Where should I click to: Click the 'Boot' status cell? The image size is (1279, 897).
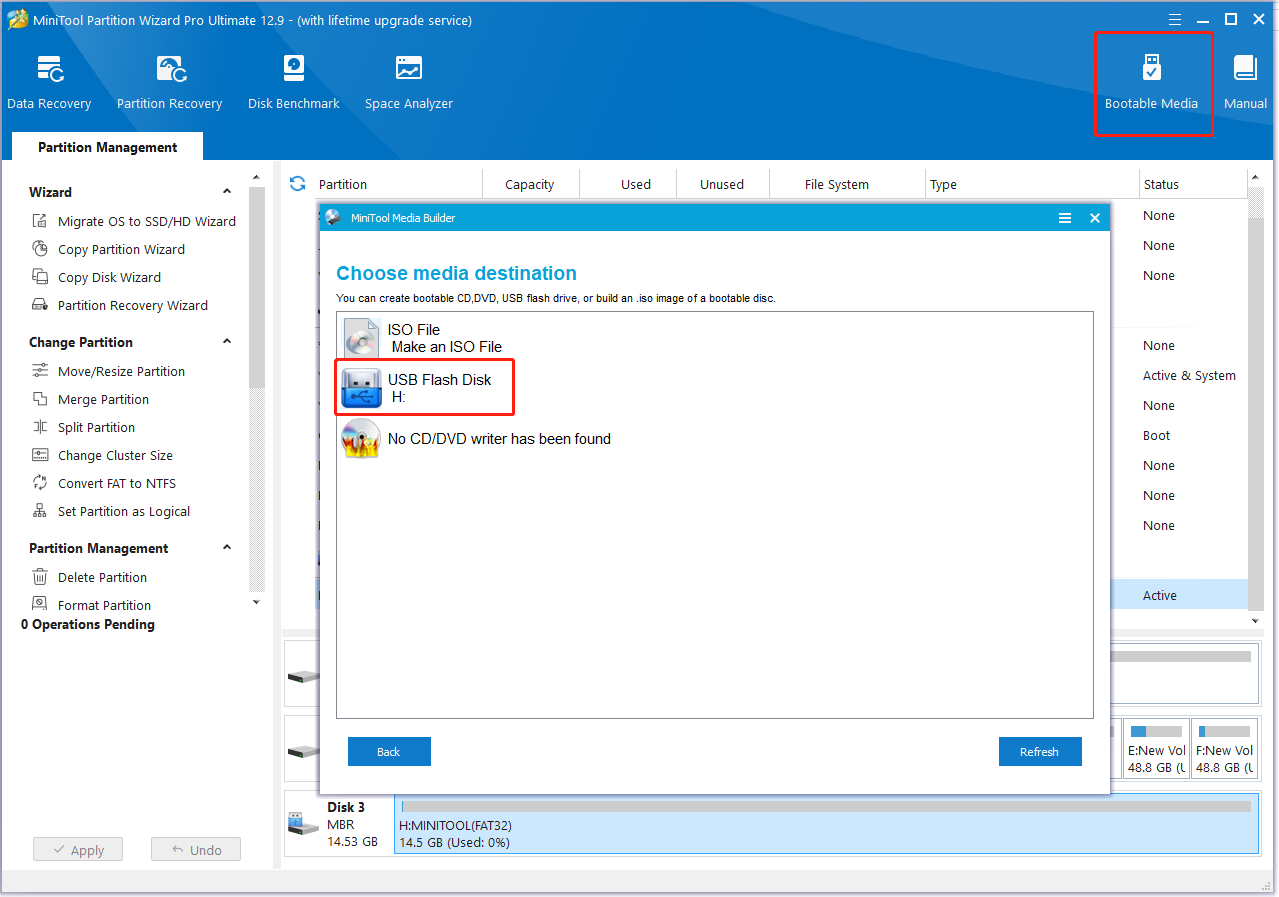pyautogui.click(x=1156, y=436)
